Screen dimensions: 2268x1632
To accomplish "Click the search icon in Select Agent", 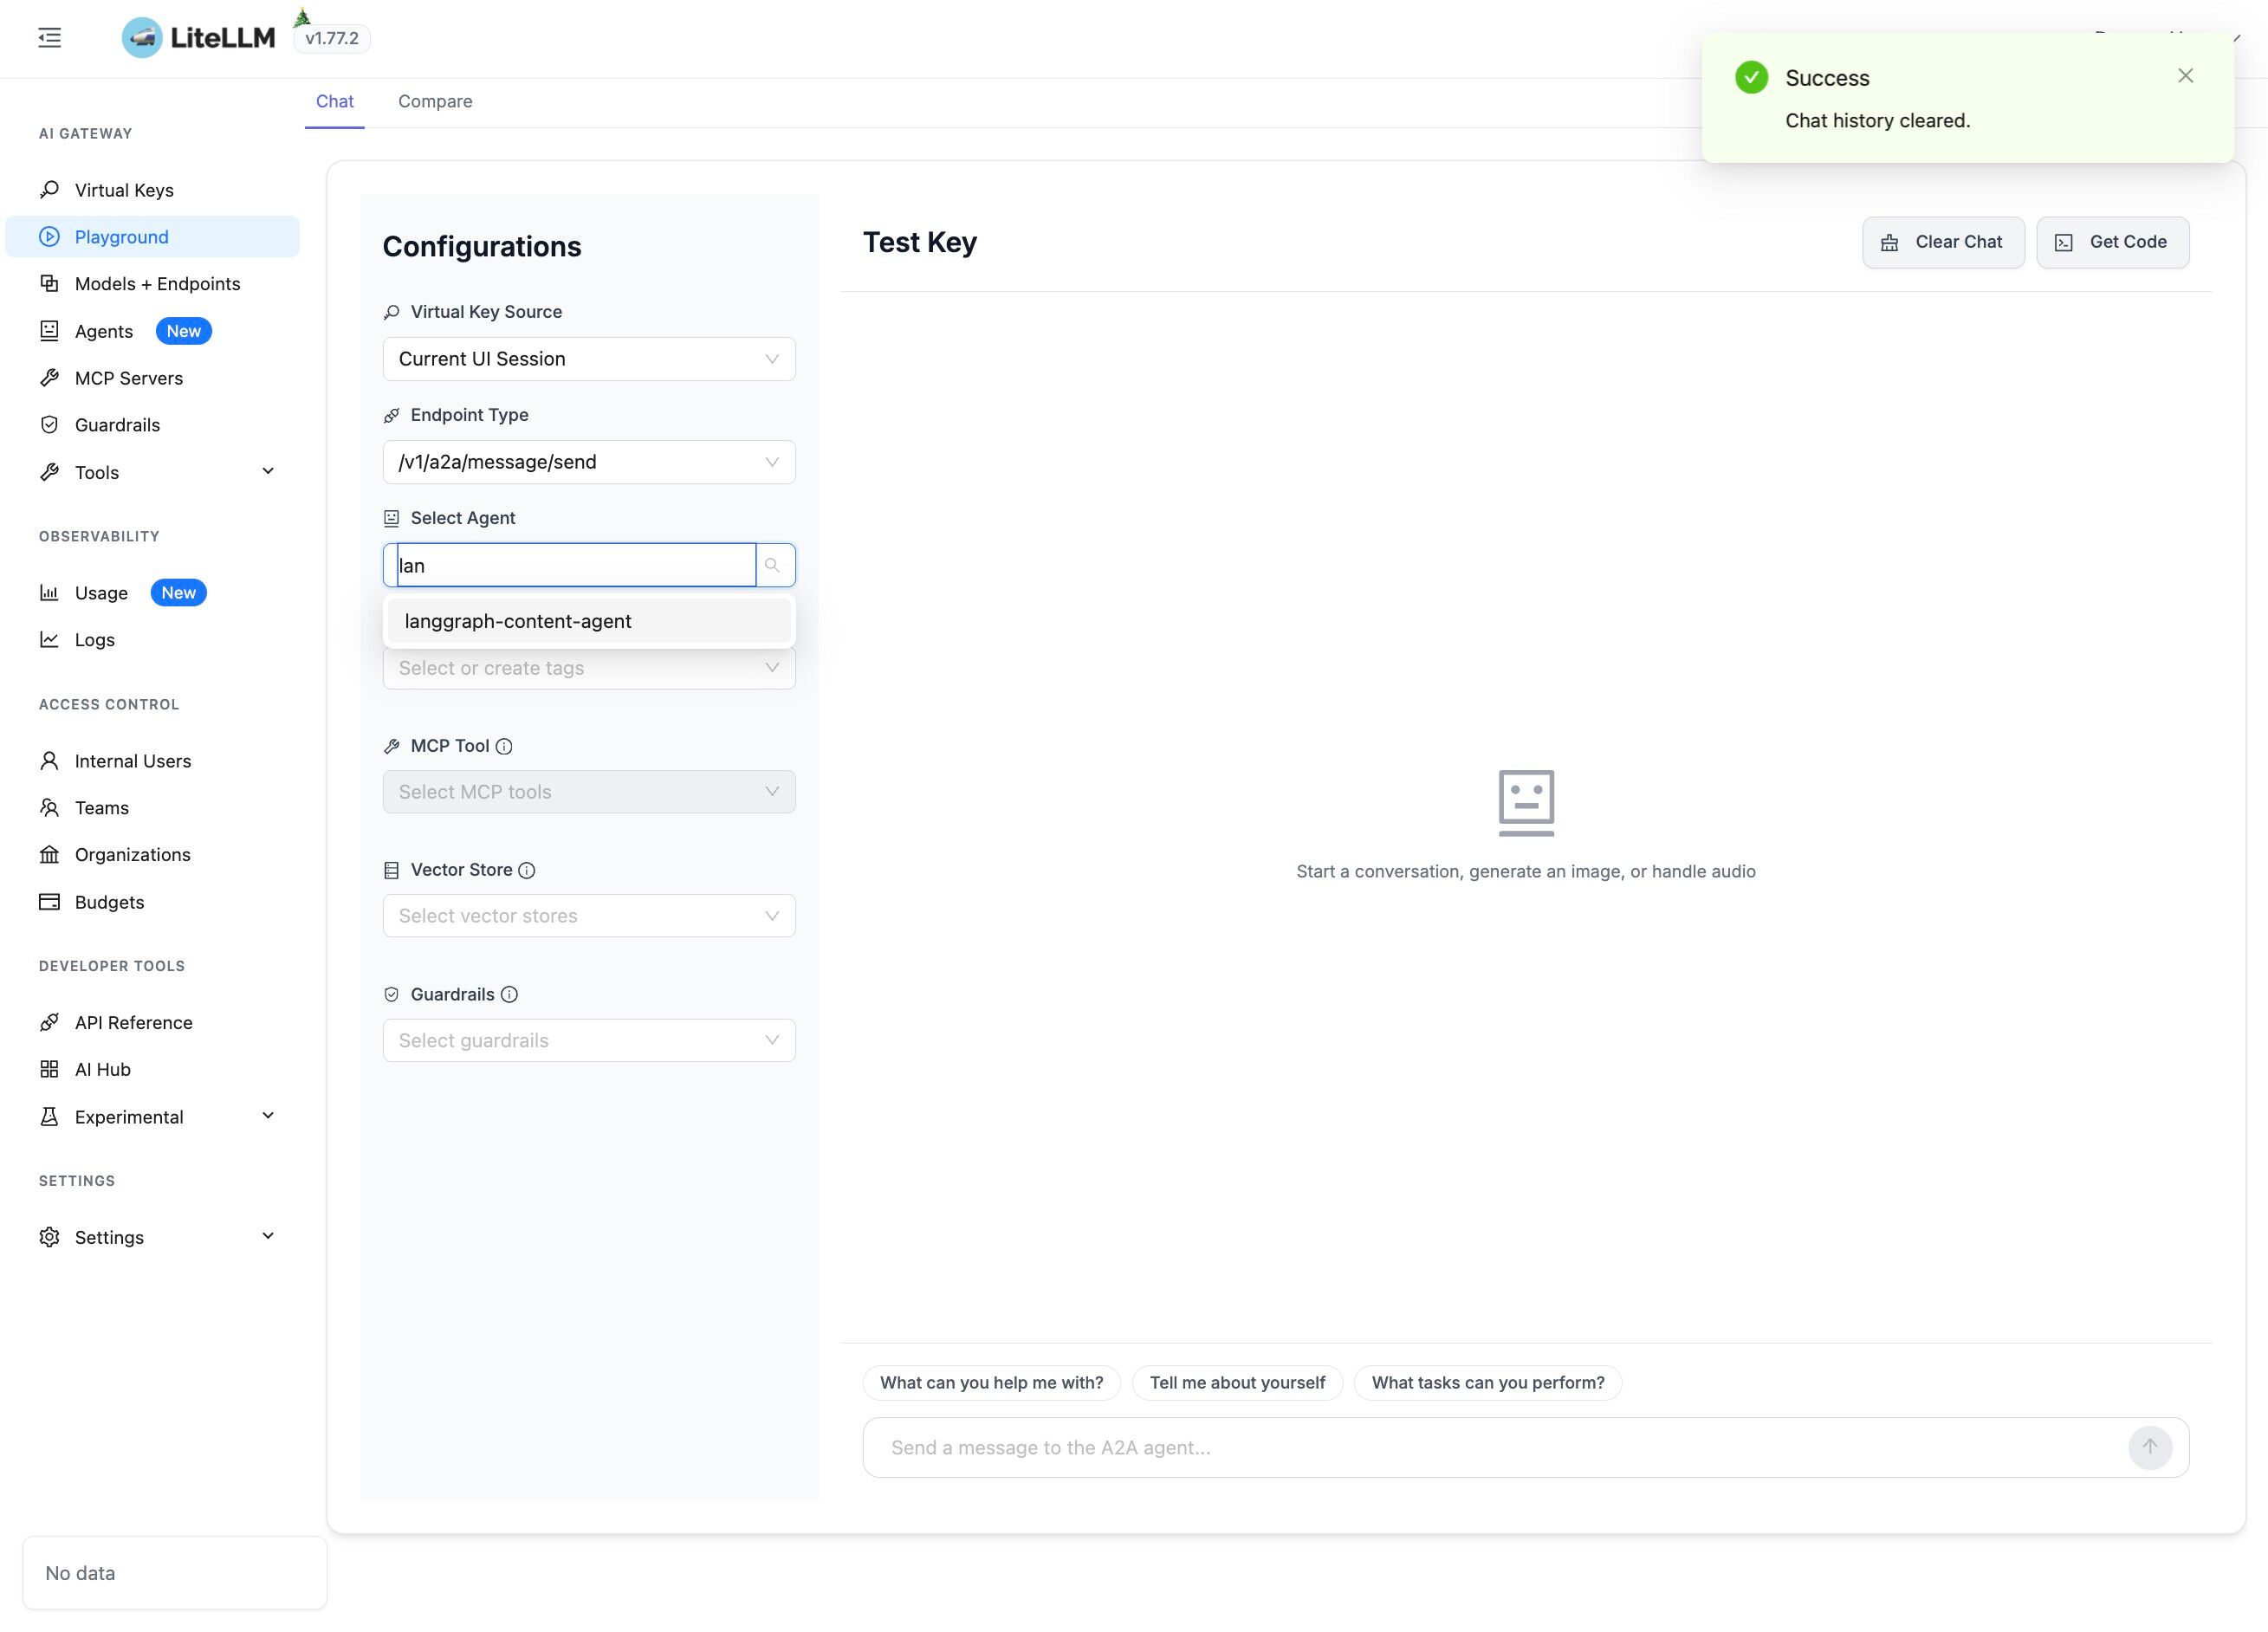I will click(772, 565).
